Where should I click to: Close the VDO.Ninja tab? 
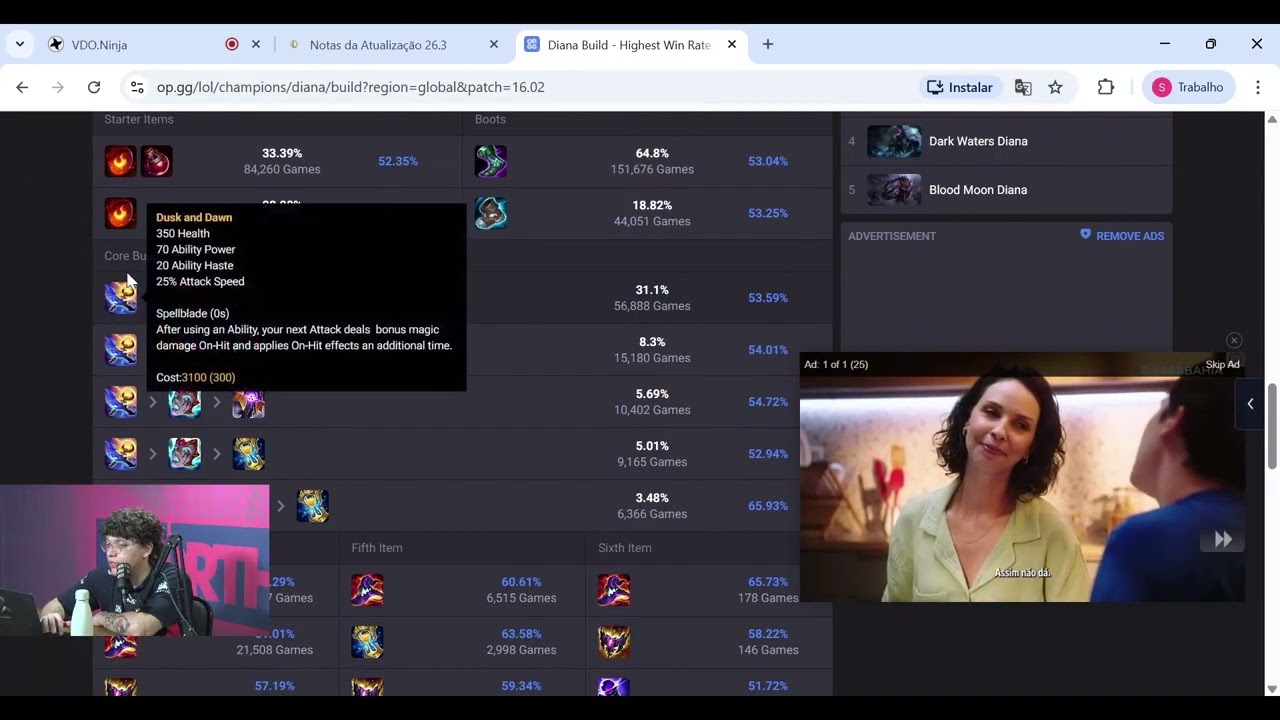click(256, 44)
